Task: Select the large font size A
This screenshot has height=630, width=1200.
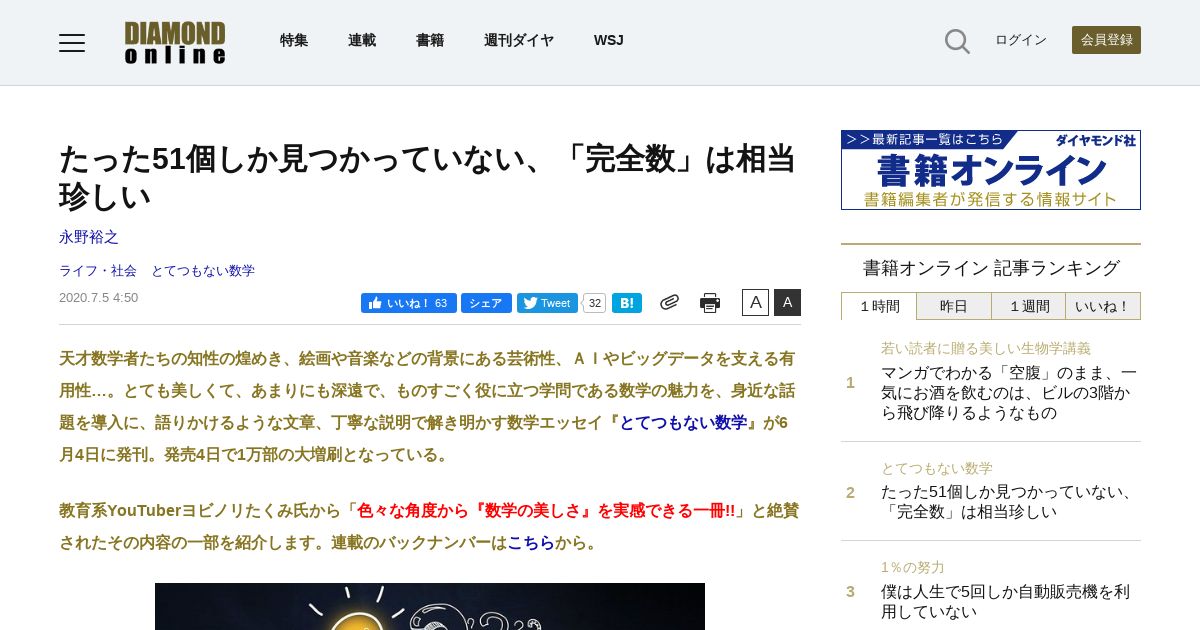Action: 787,302
